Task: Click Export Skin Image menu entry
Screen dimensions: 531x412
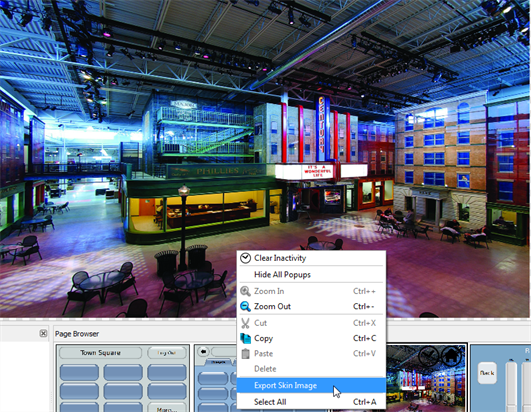Action: tap(311, 385)
